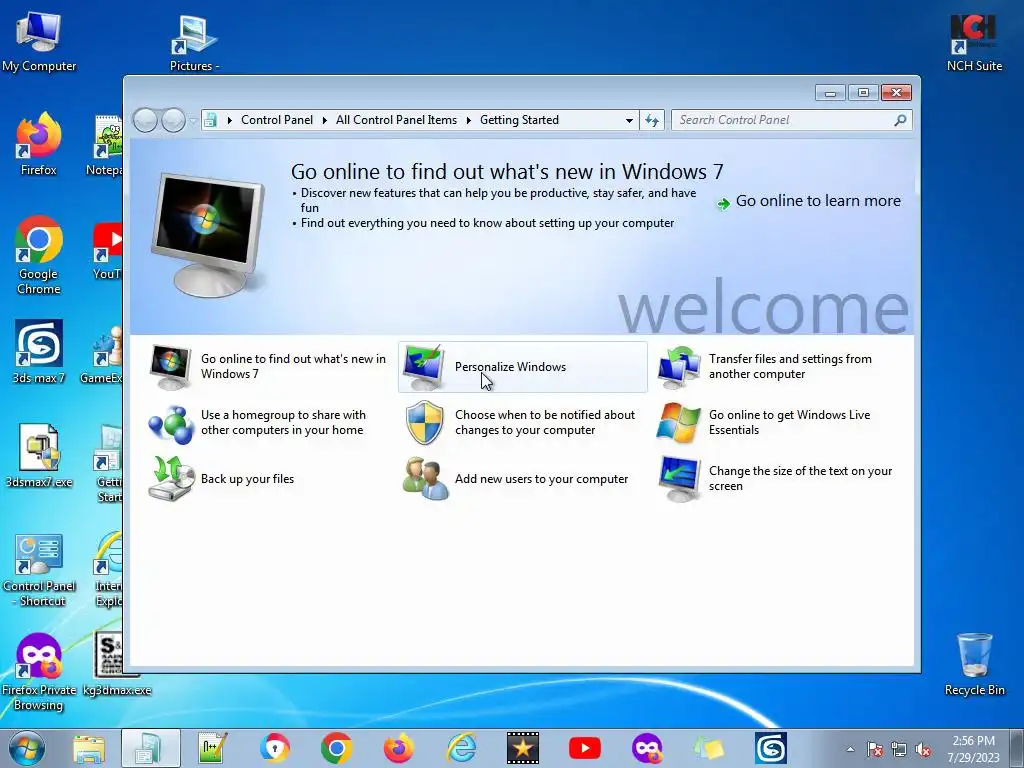Open Windows Explorer folder in the taskbar
Image resolution: width=1024 pixels, height=768 pixels.
89,748
